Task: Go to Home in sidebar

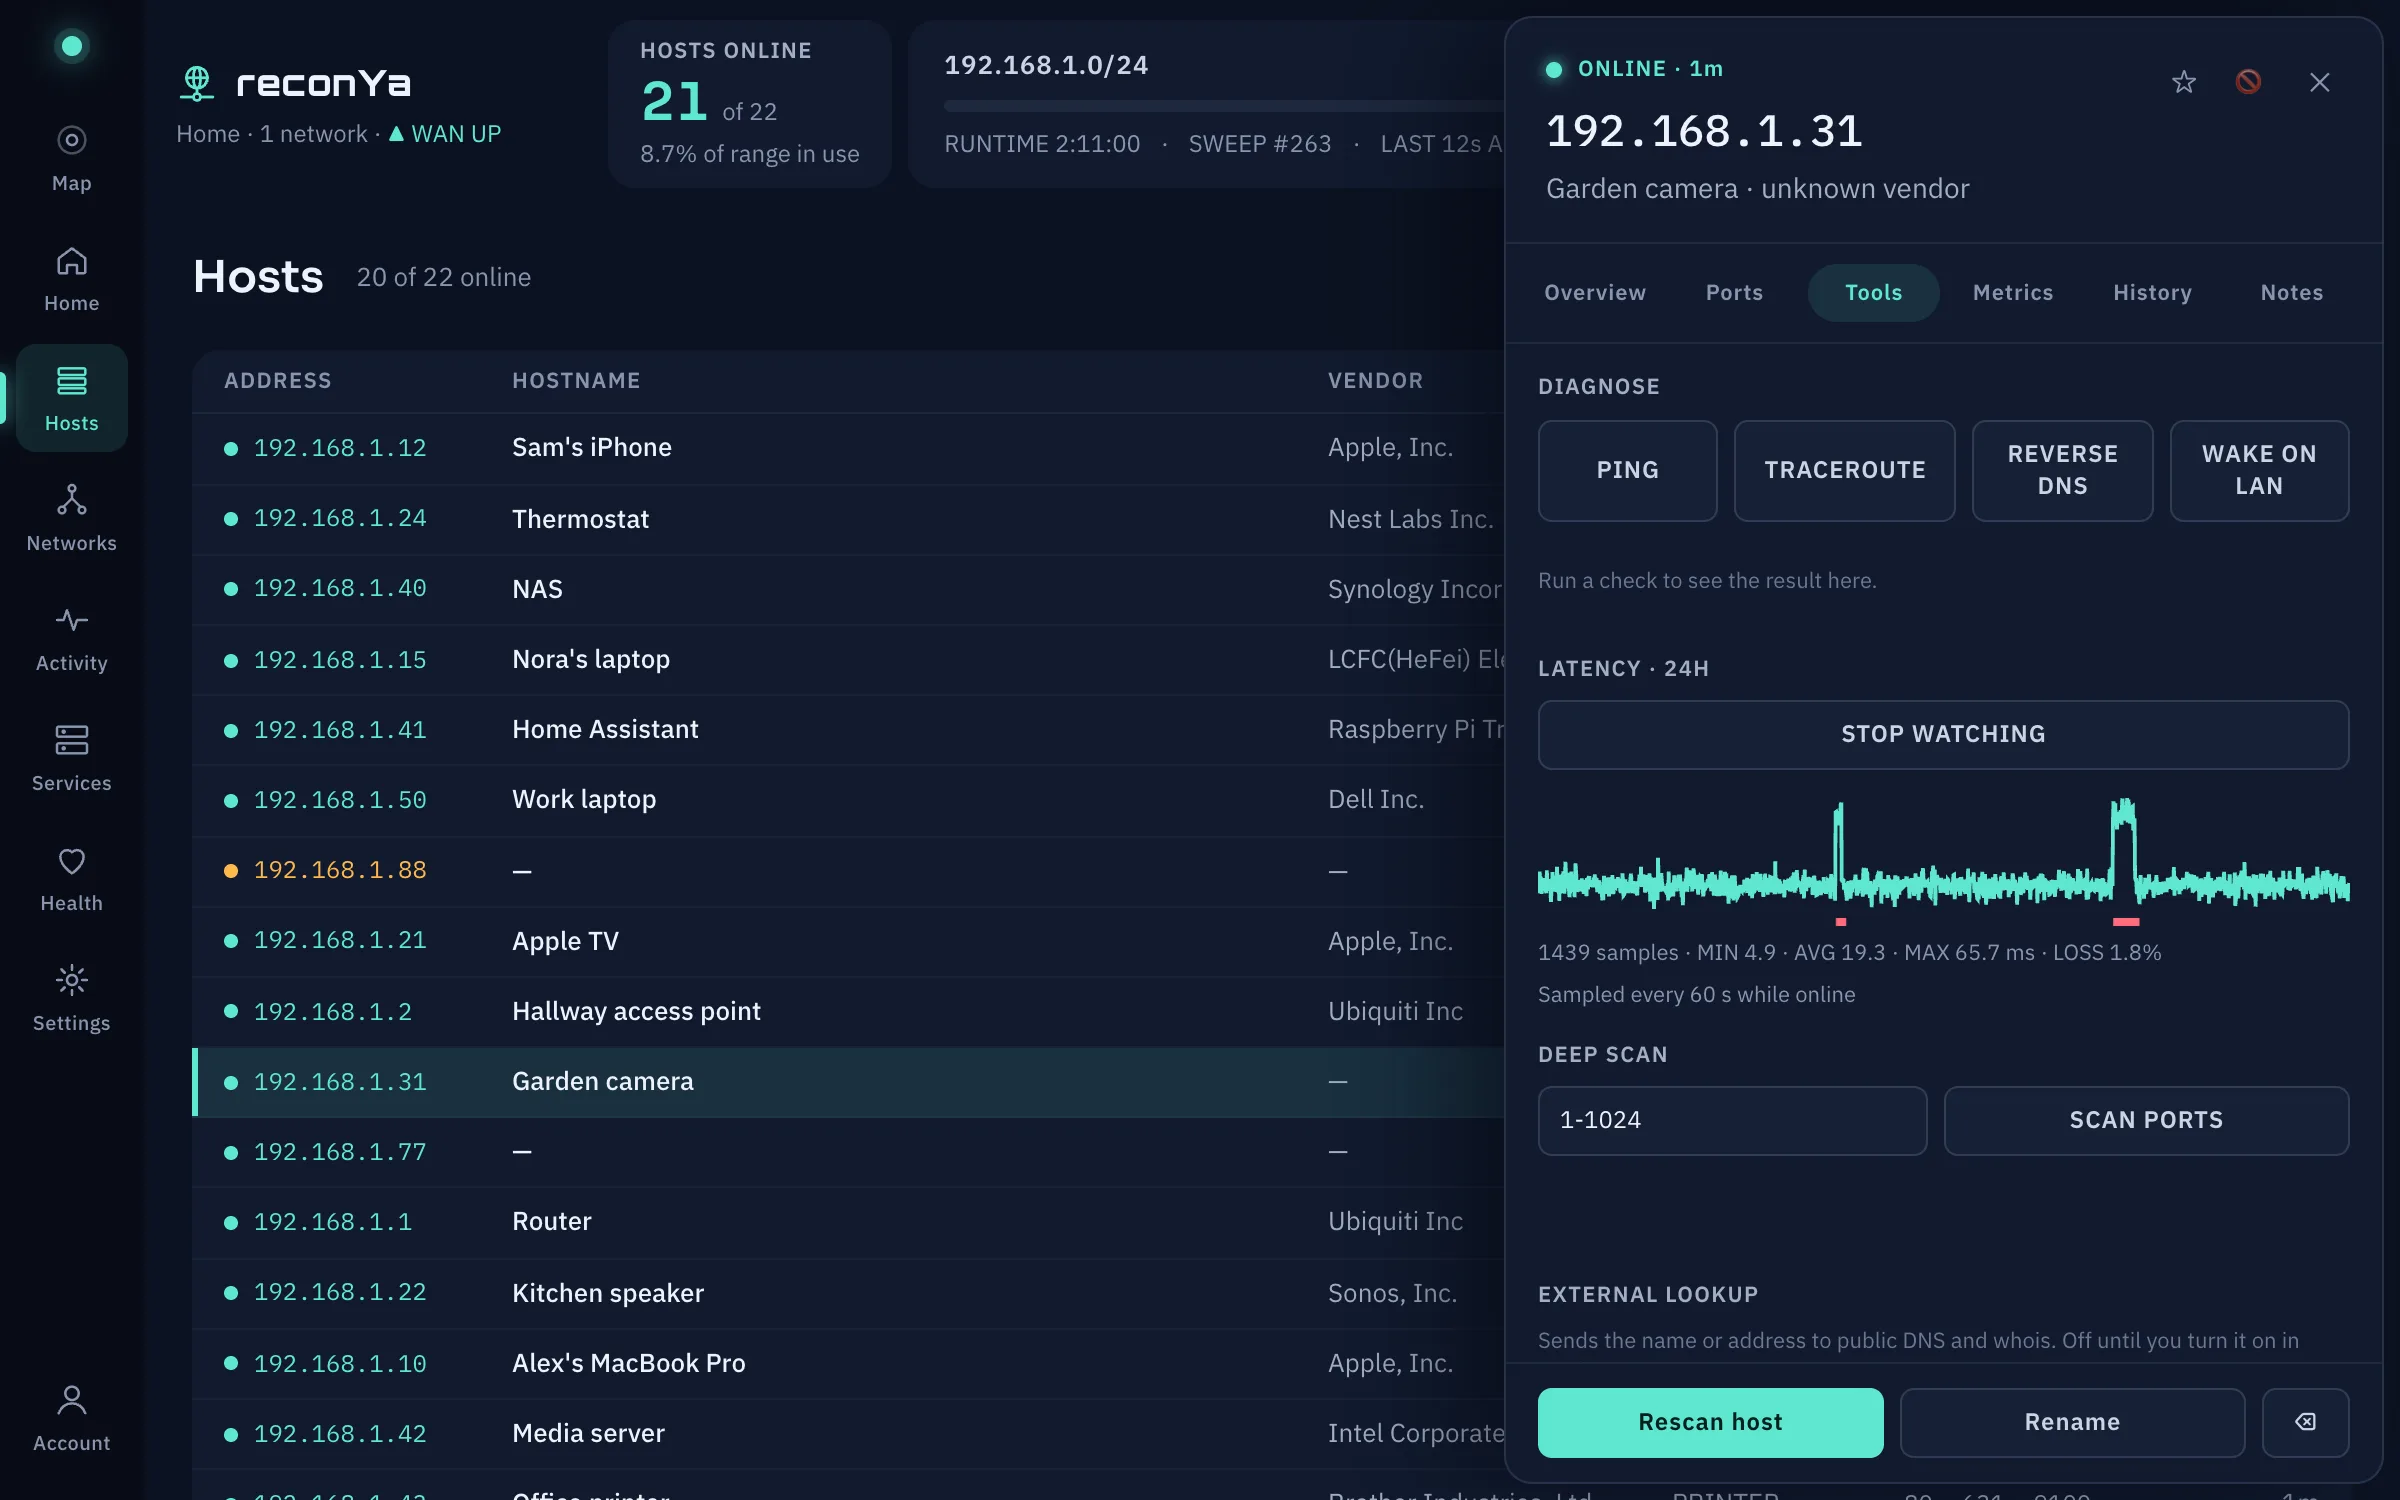Action: pos(71,278)
